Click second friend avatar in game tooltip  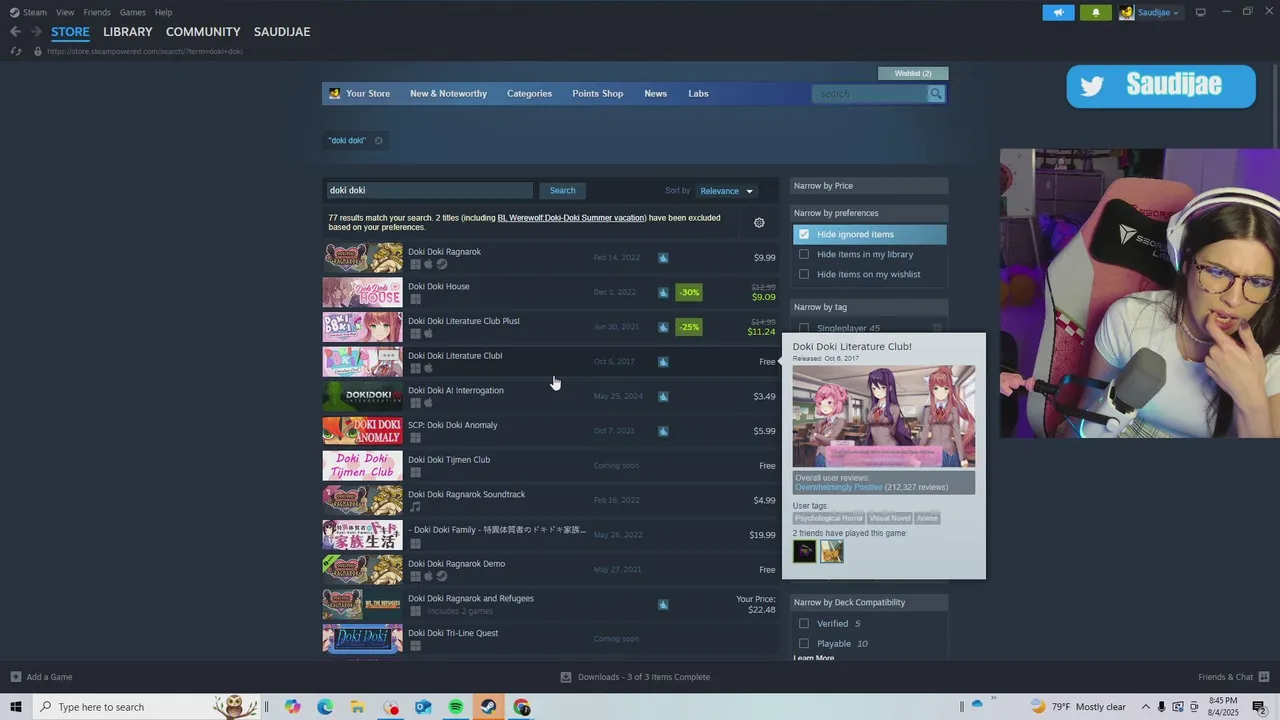(832, 551)
